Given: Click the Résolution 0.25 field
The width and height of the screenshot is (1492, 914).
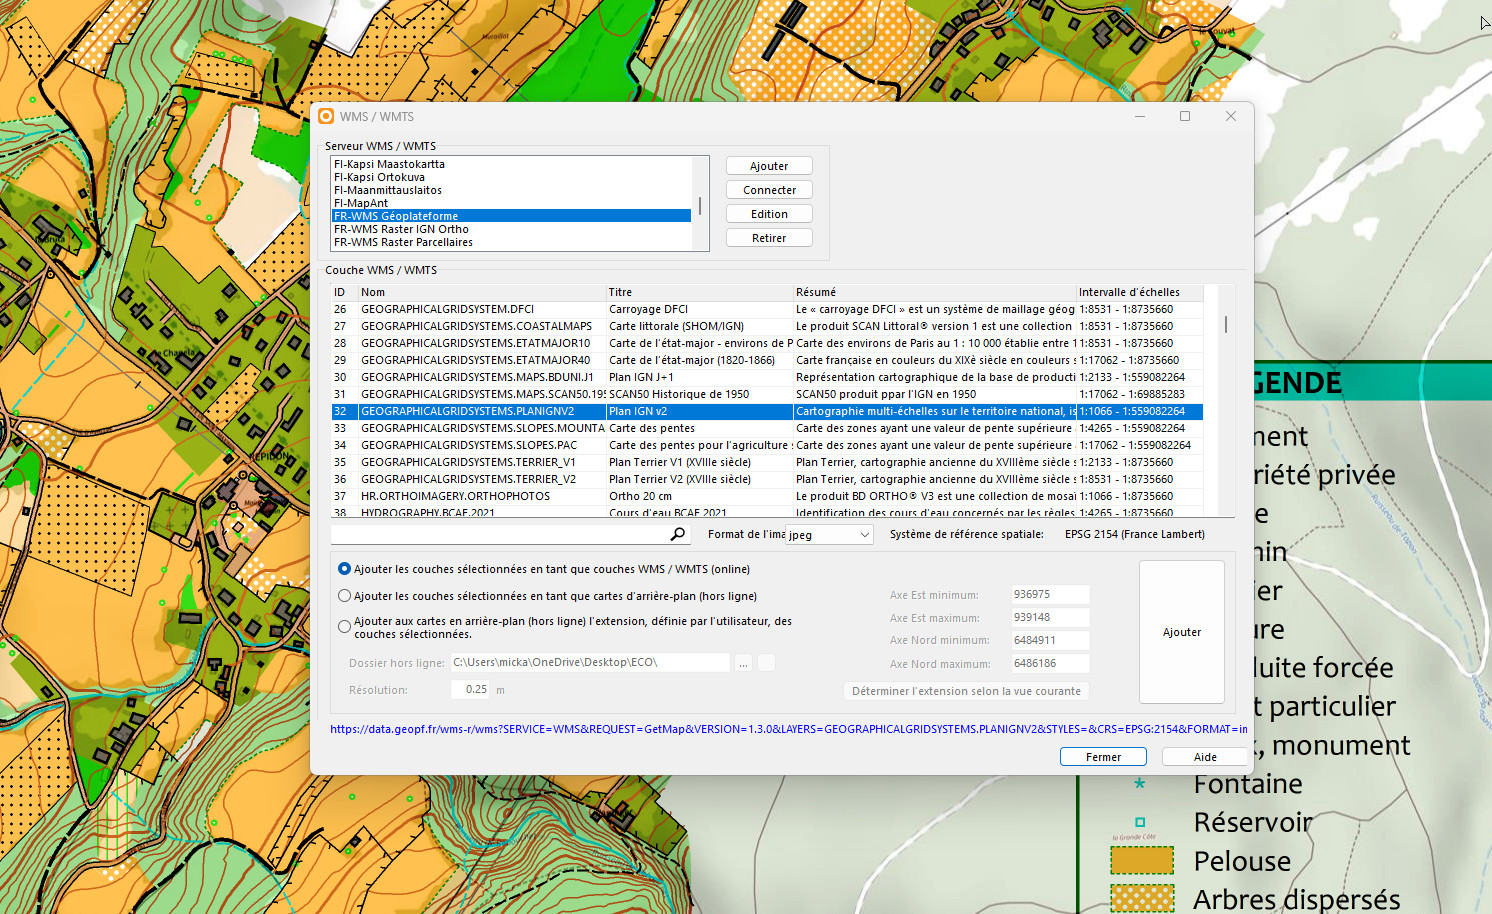Looking at the screenshot, I should (x=471, y=689).
